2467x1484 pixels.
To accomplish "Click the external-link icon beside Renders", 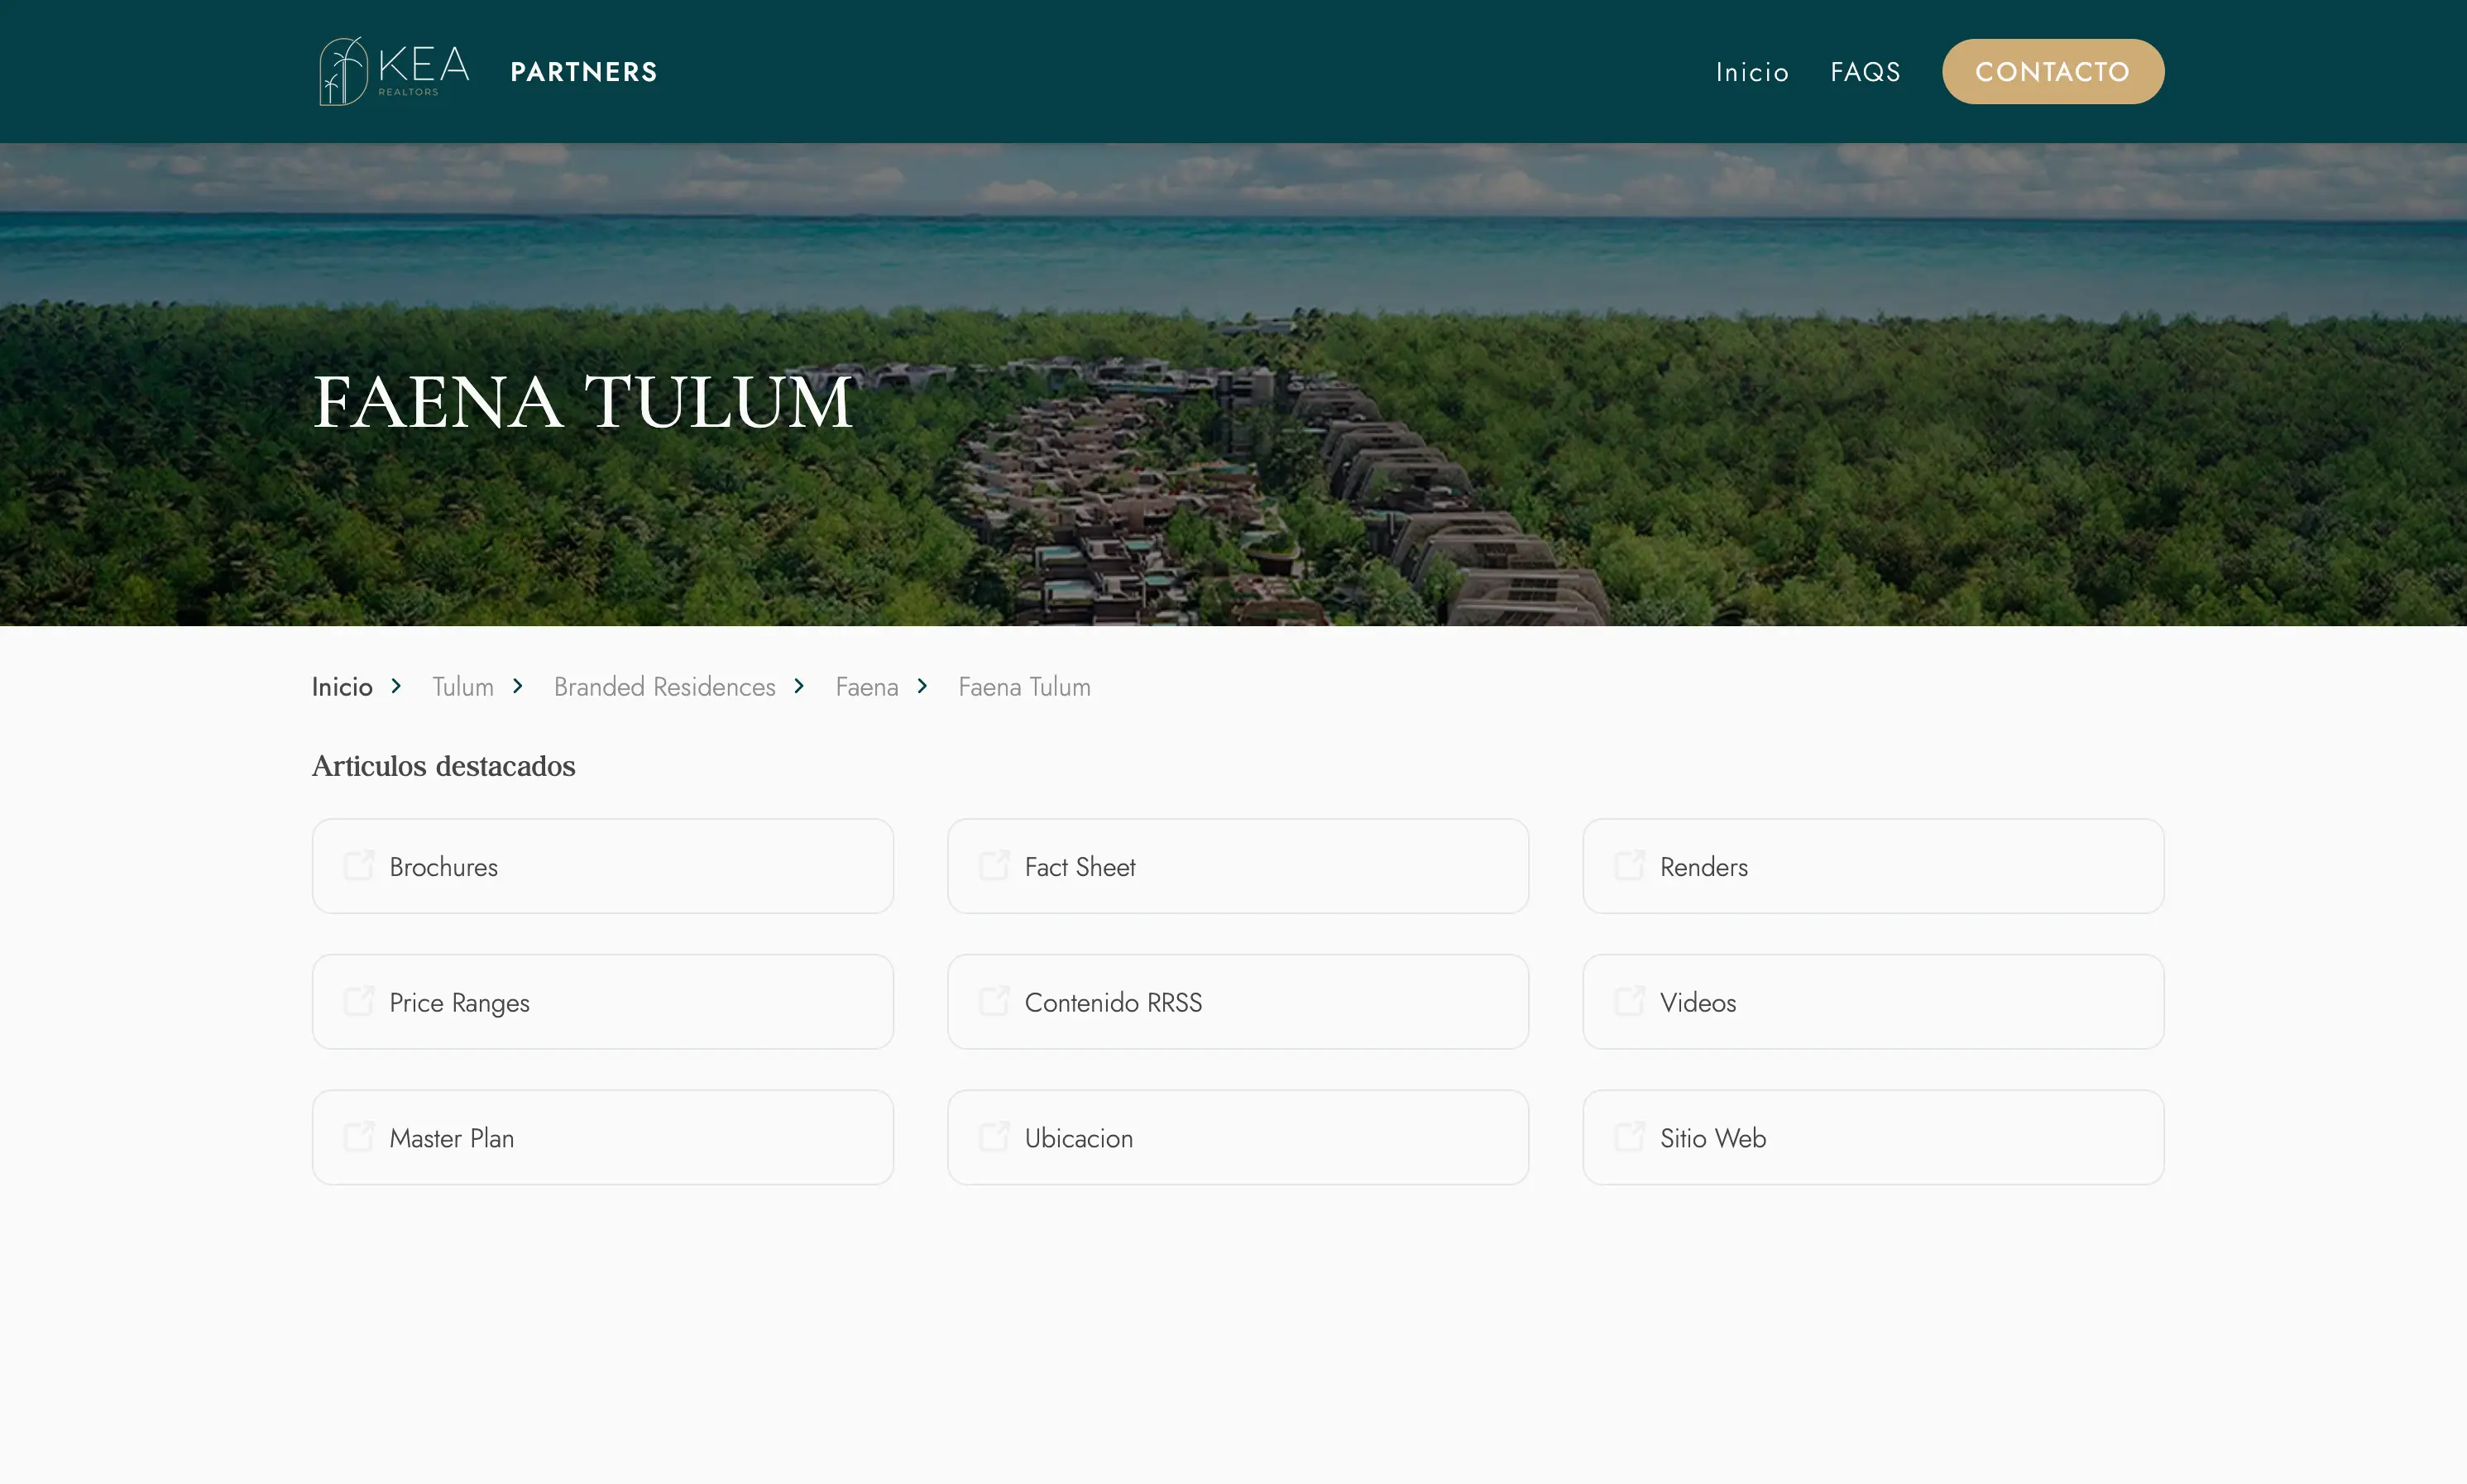I will [x=1629, y=866].
